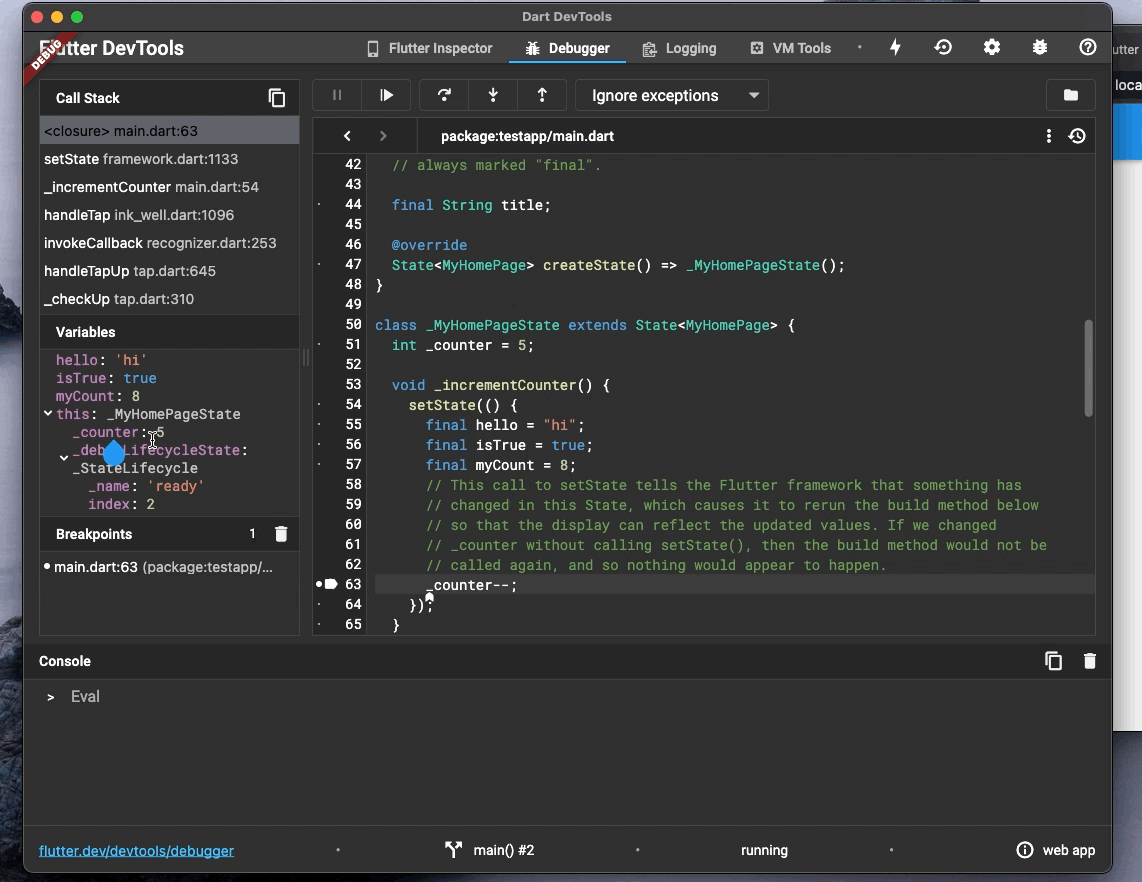Image resolution: width=1142 pixels, height=882 pixels.
Task: Click the hot reload lightning icon
Action: point(895,48)
